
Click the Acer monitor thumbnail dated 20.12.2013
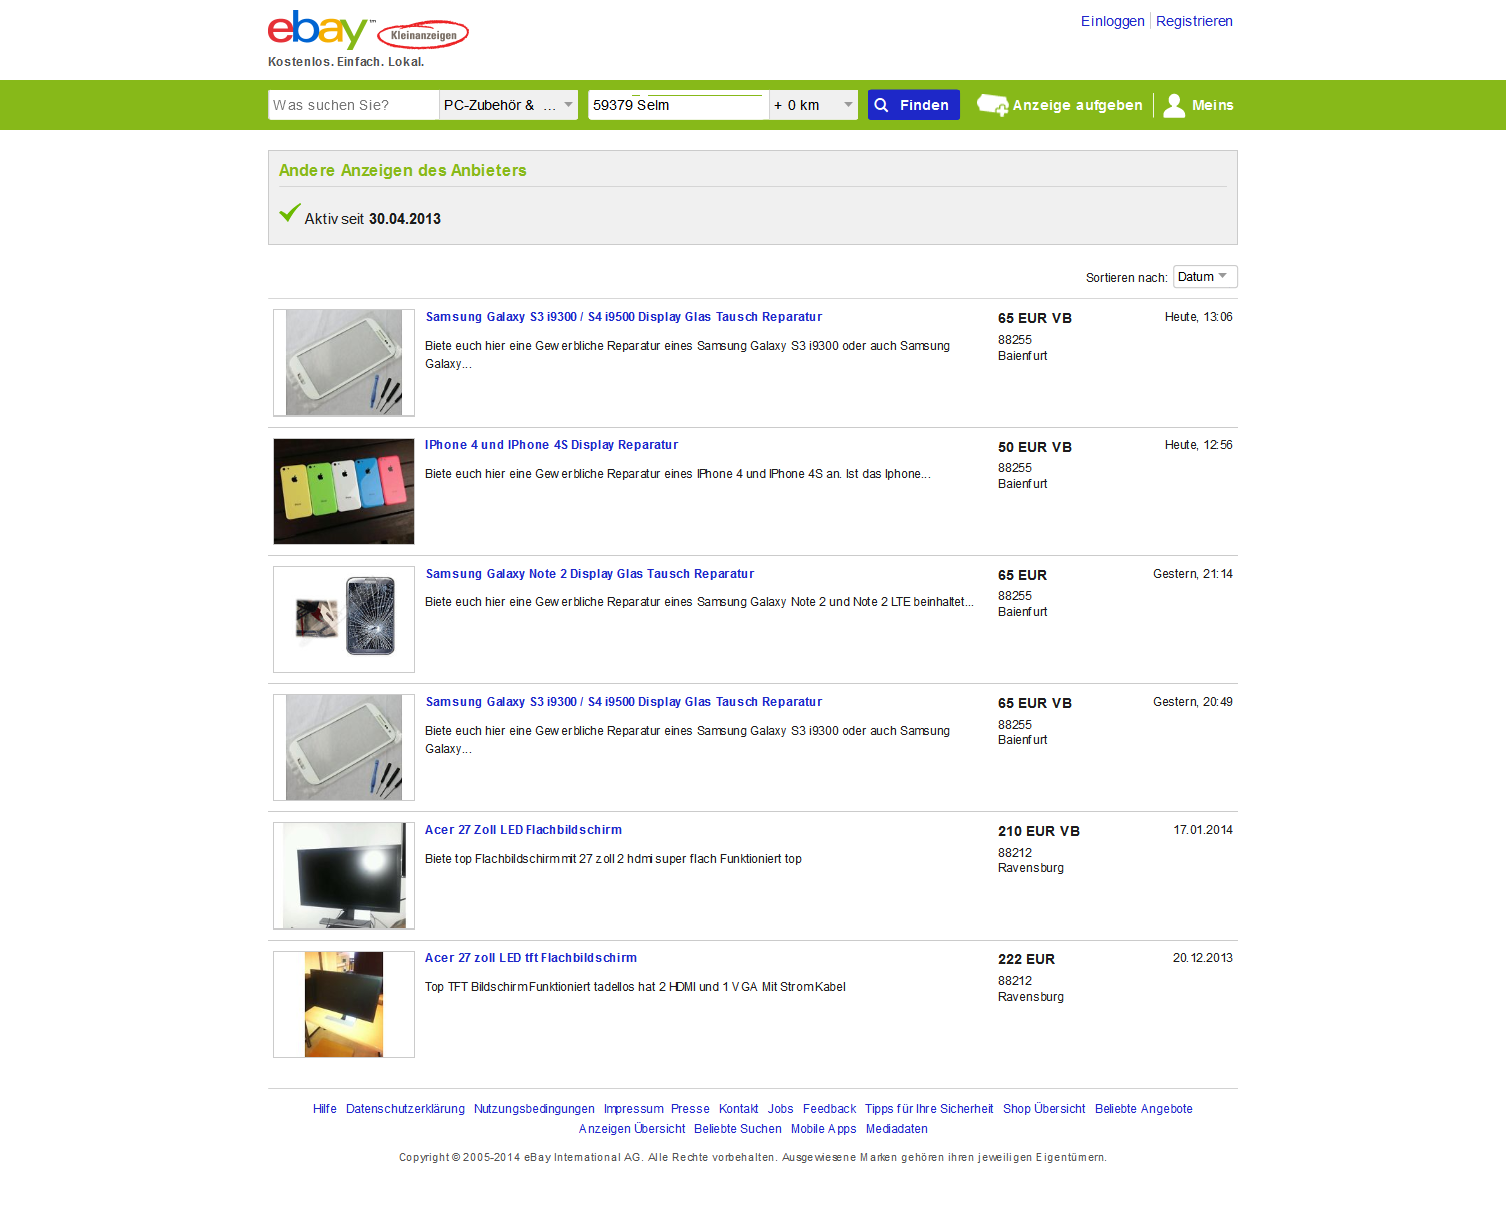pos(344,1004)
